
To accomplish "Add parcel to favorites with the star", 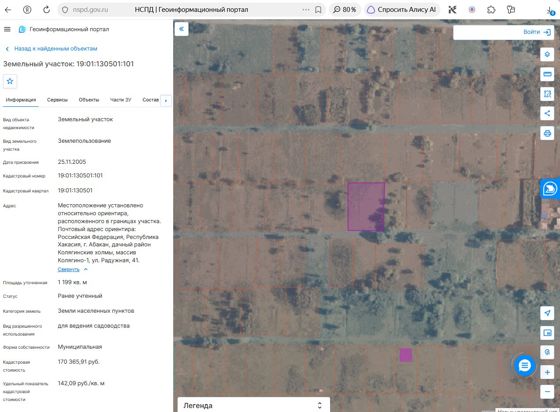I will point(10,81).
